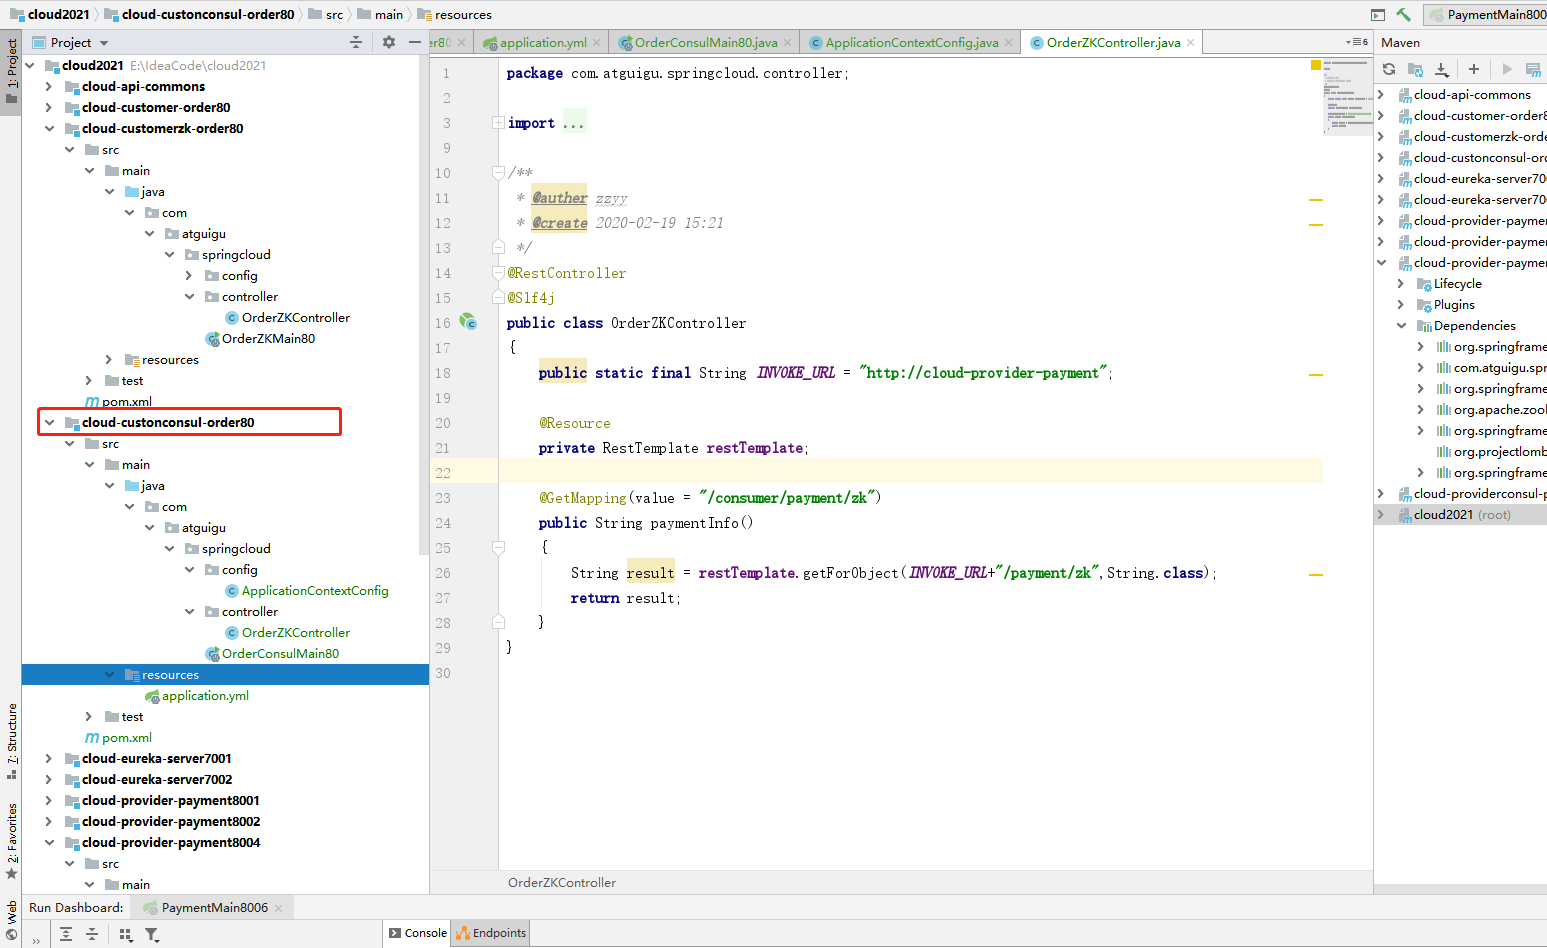Switch to OrderConsulMain80.java tab

pos(705,42)
